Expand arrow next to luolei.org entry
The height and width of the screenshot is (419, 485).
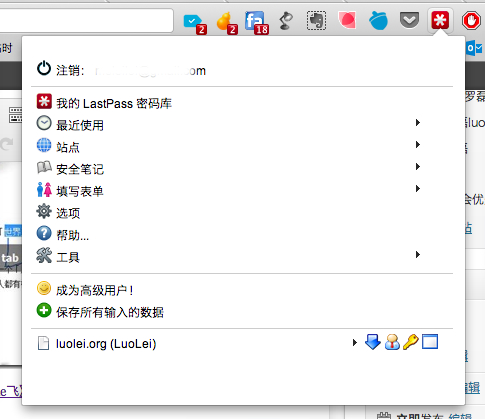pyautogui.click(x=355, y=342)
